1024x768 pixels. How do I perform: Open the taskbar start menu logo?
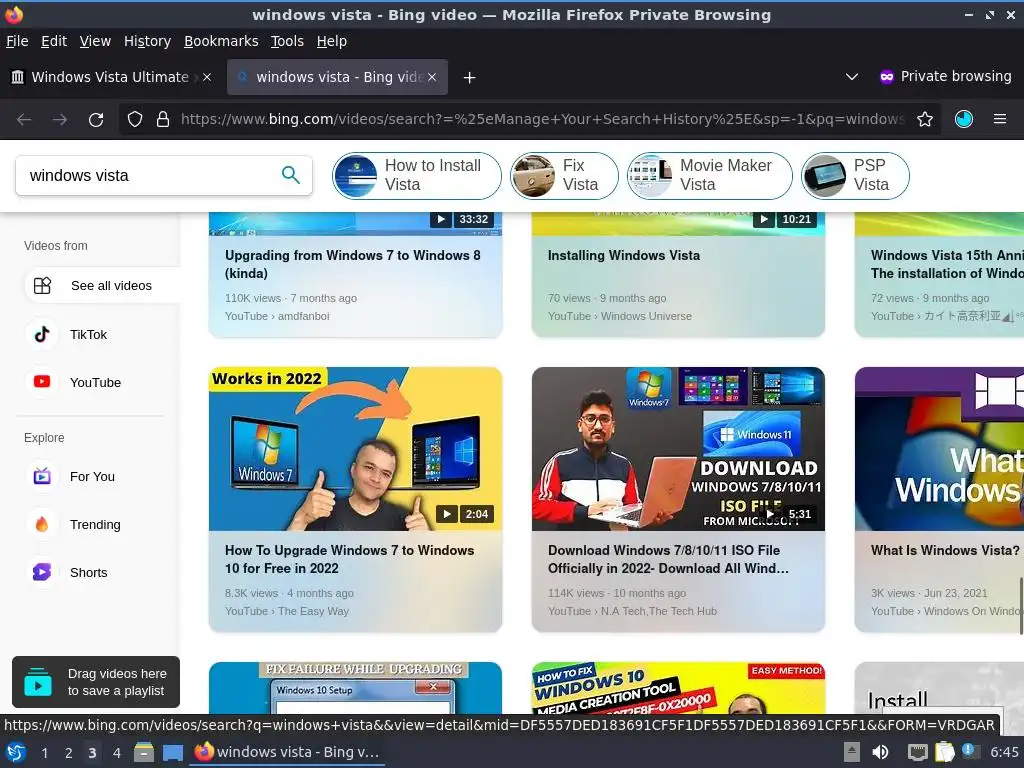(x=16, y=752)
